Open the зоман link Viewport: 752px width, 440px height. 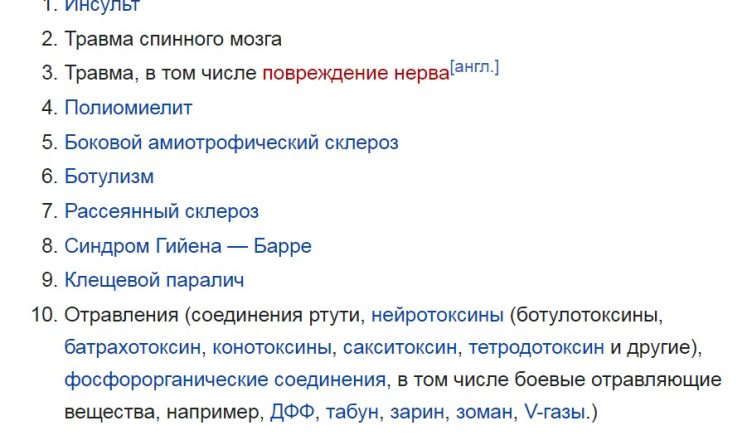coord(484,412)
